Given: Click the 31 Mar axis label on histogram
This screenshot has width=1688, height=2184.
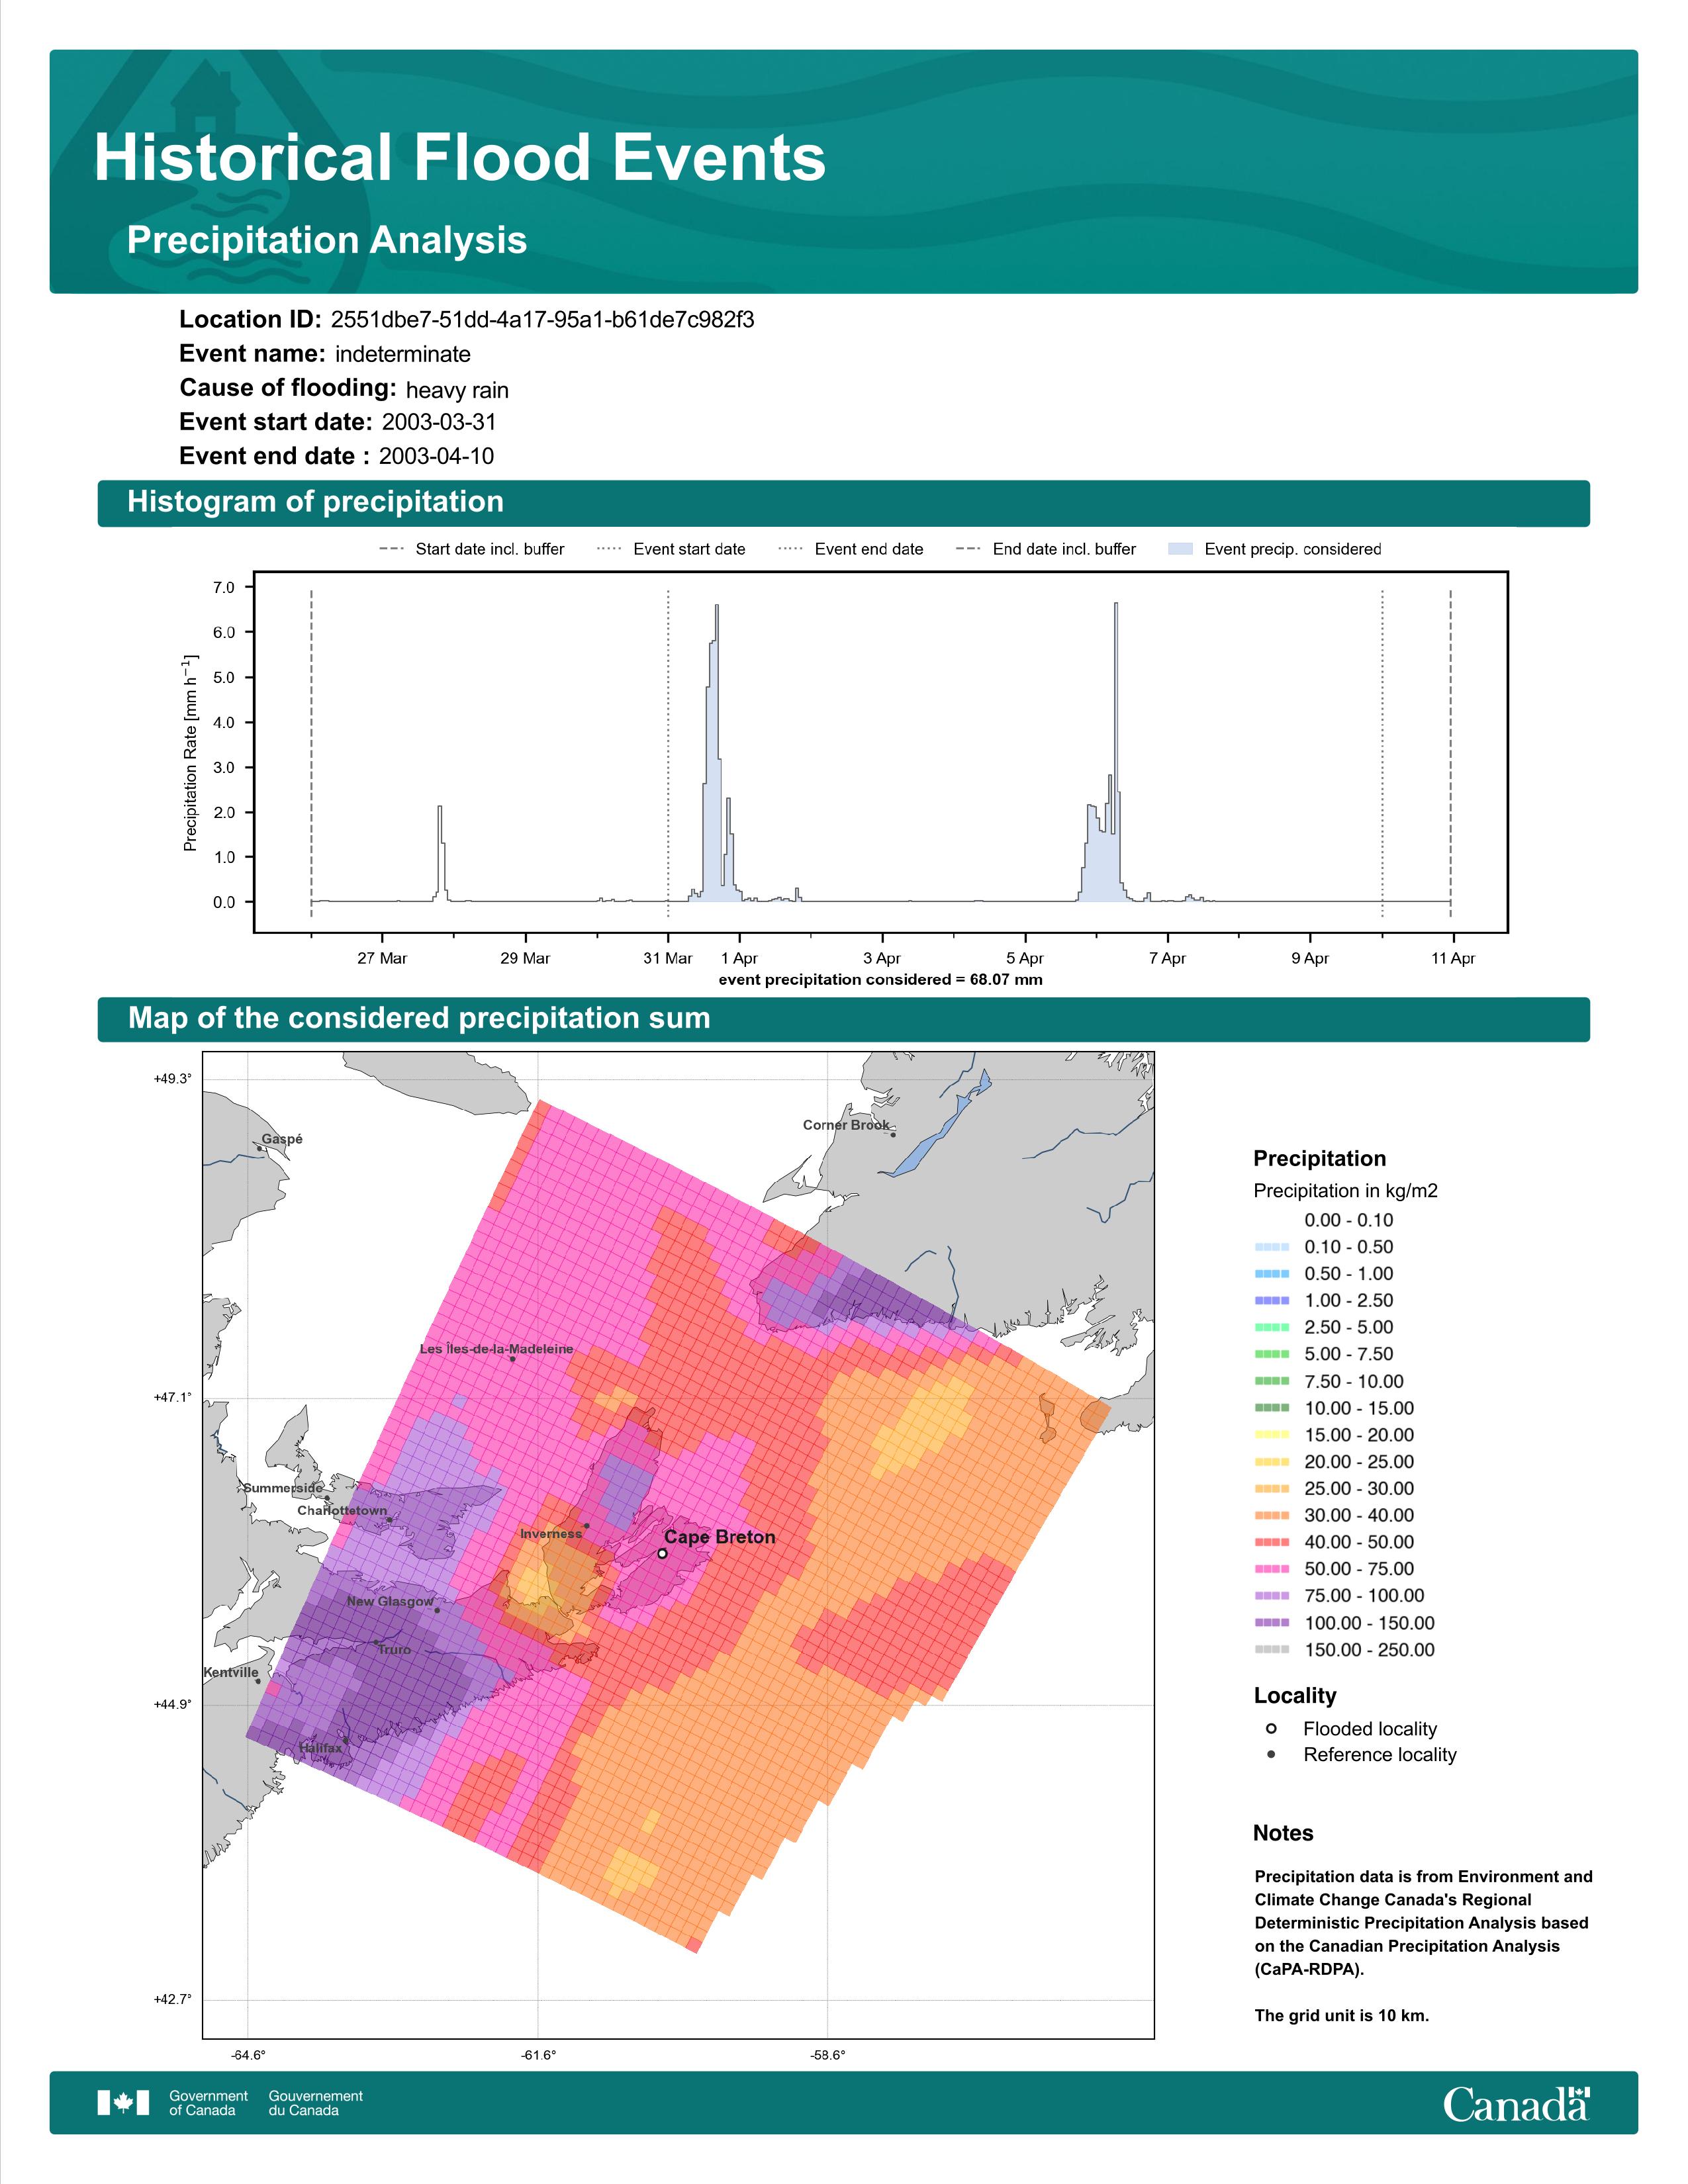Looking at the screenshot, I should point(667,958).
